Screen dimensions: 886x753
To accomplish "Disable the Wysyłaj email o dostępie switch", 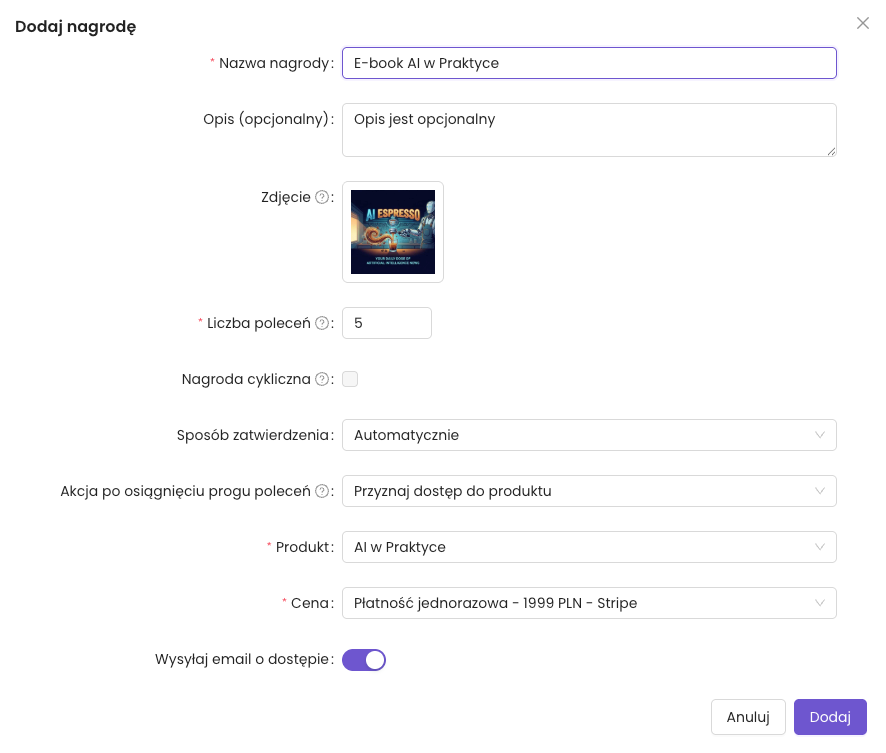I will tap(364, 660).
